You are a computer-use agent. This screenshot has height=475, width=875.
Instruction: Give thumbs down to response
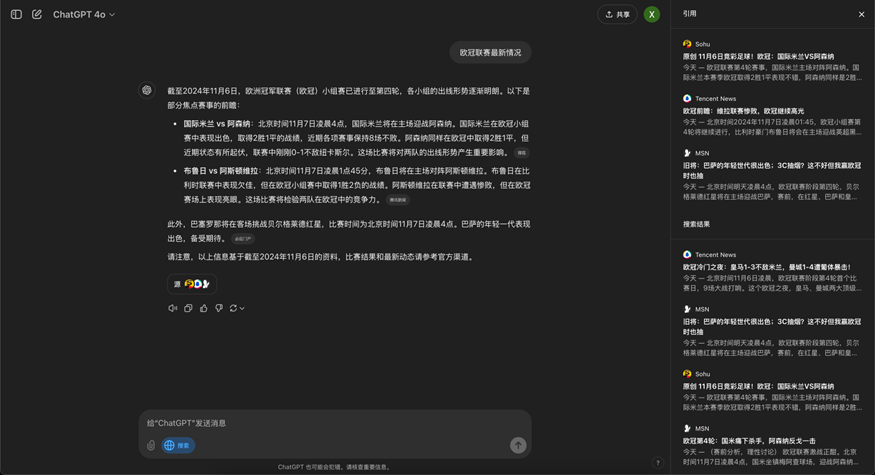tap(219, 308)
